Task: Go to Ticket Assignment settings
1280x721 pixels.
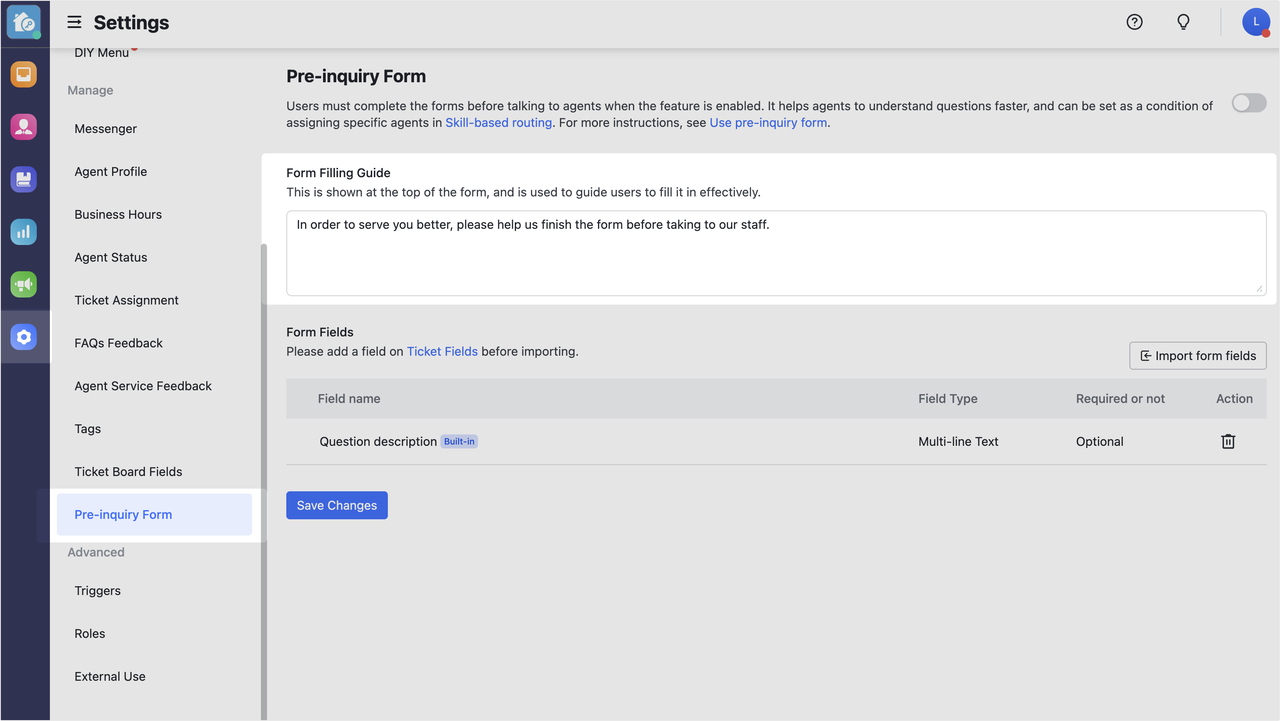Action: point(127,301)
